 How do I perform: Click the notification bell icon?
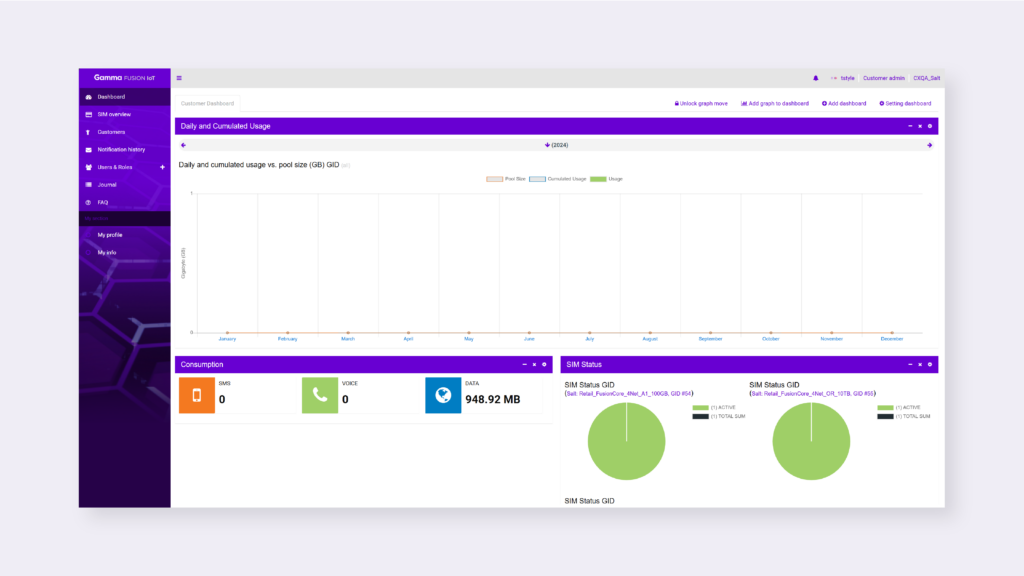(x=815, y=78)
